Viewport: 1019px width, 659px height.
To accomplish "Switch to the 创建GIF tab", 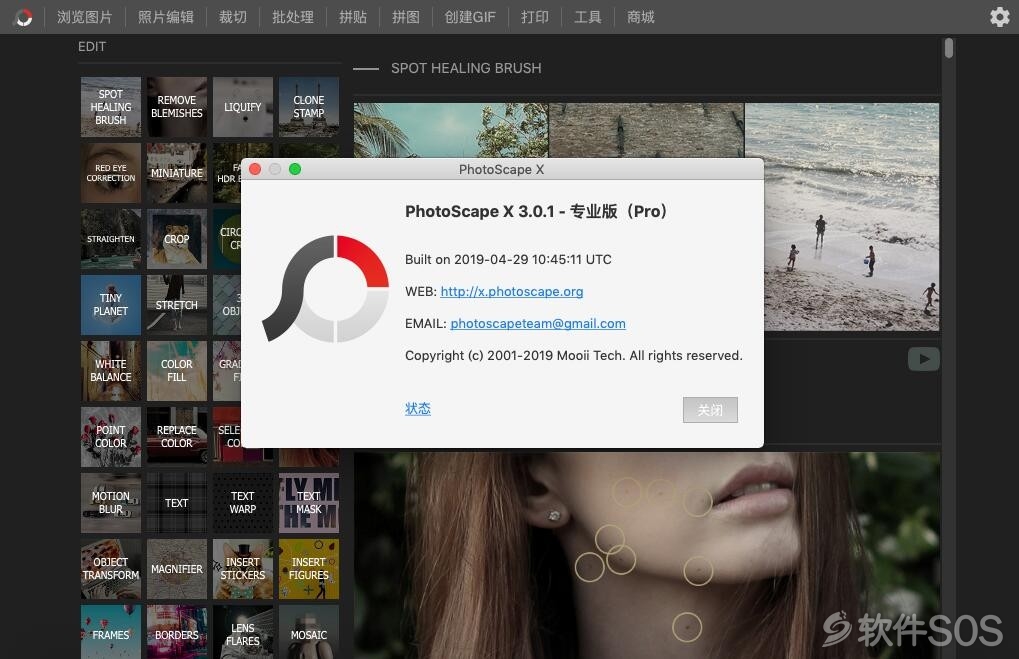I will [x=470, y=17].
